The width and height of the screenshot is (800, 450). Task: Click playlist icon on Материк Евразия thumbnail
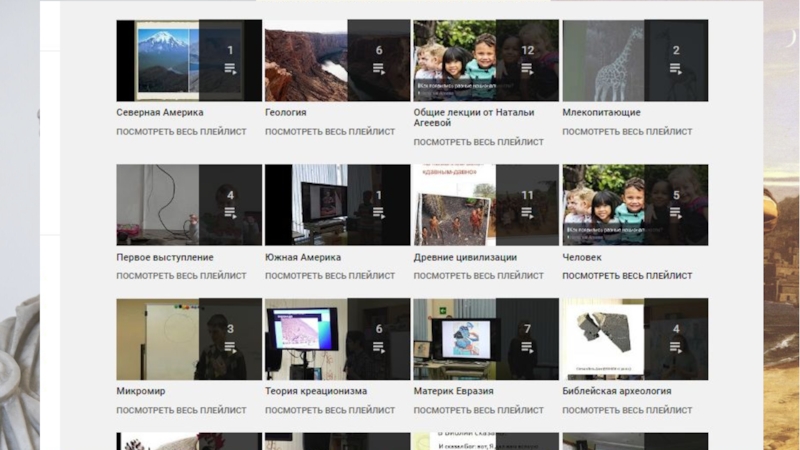(x=528, y=347)
